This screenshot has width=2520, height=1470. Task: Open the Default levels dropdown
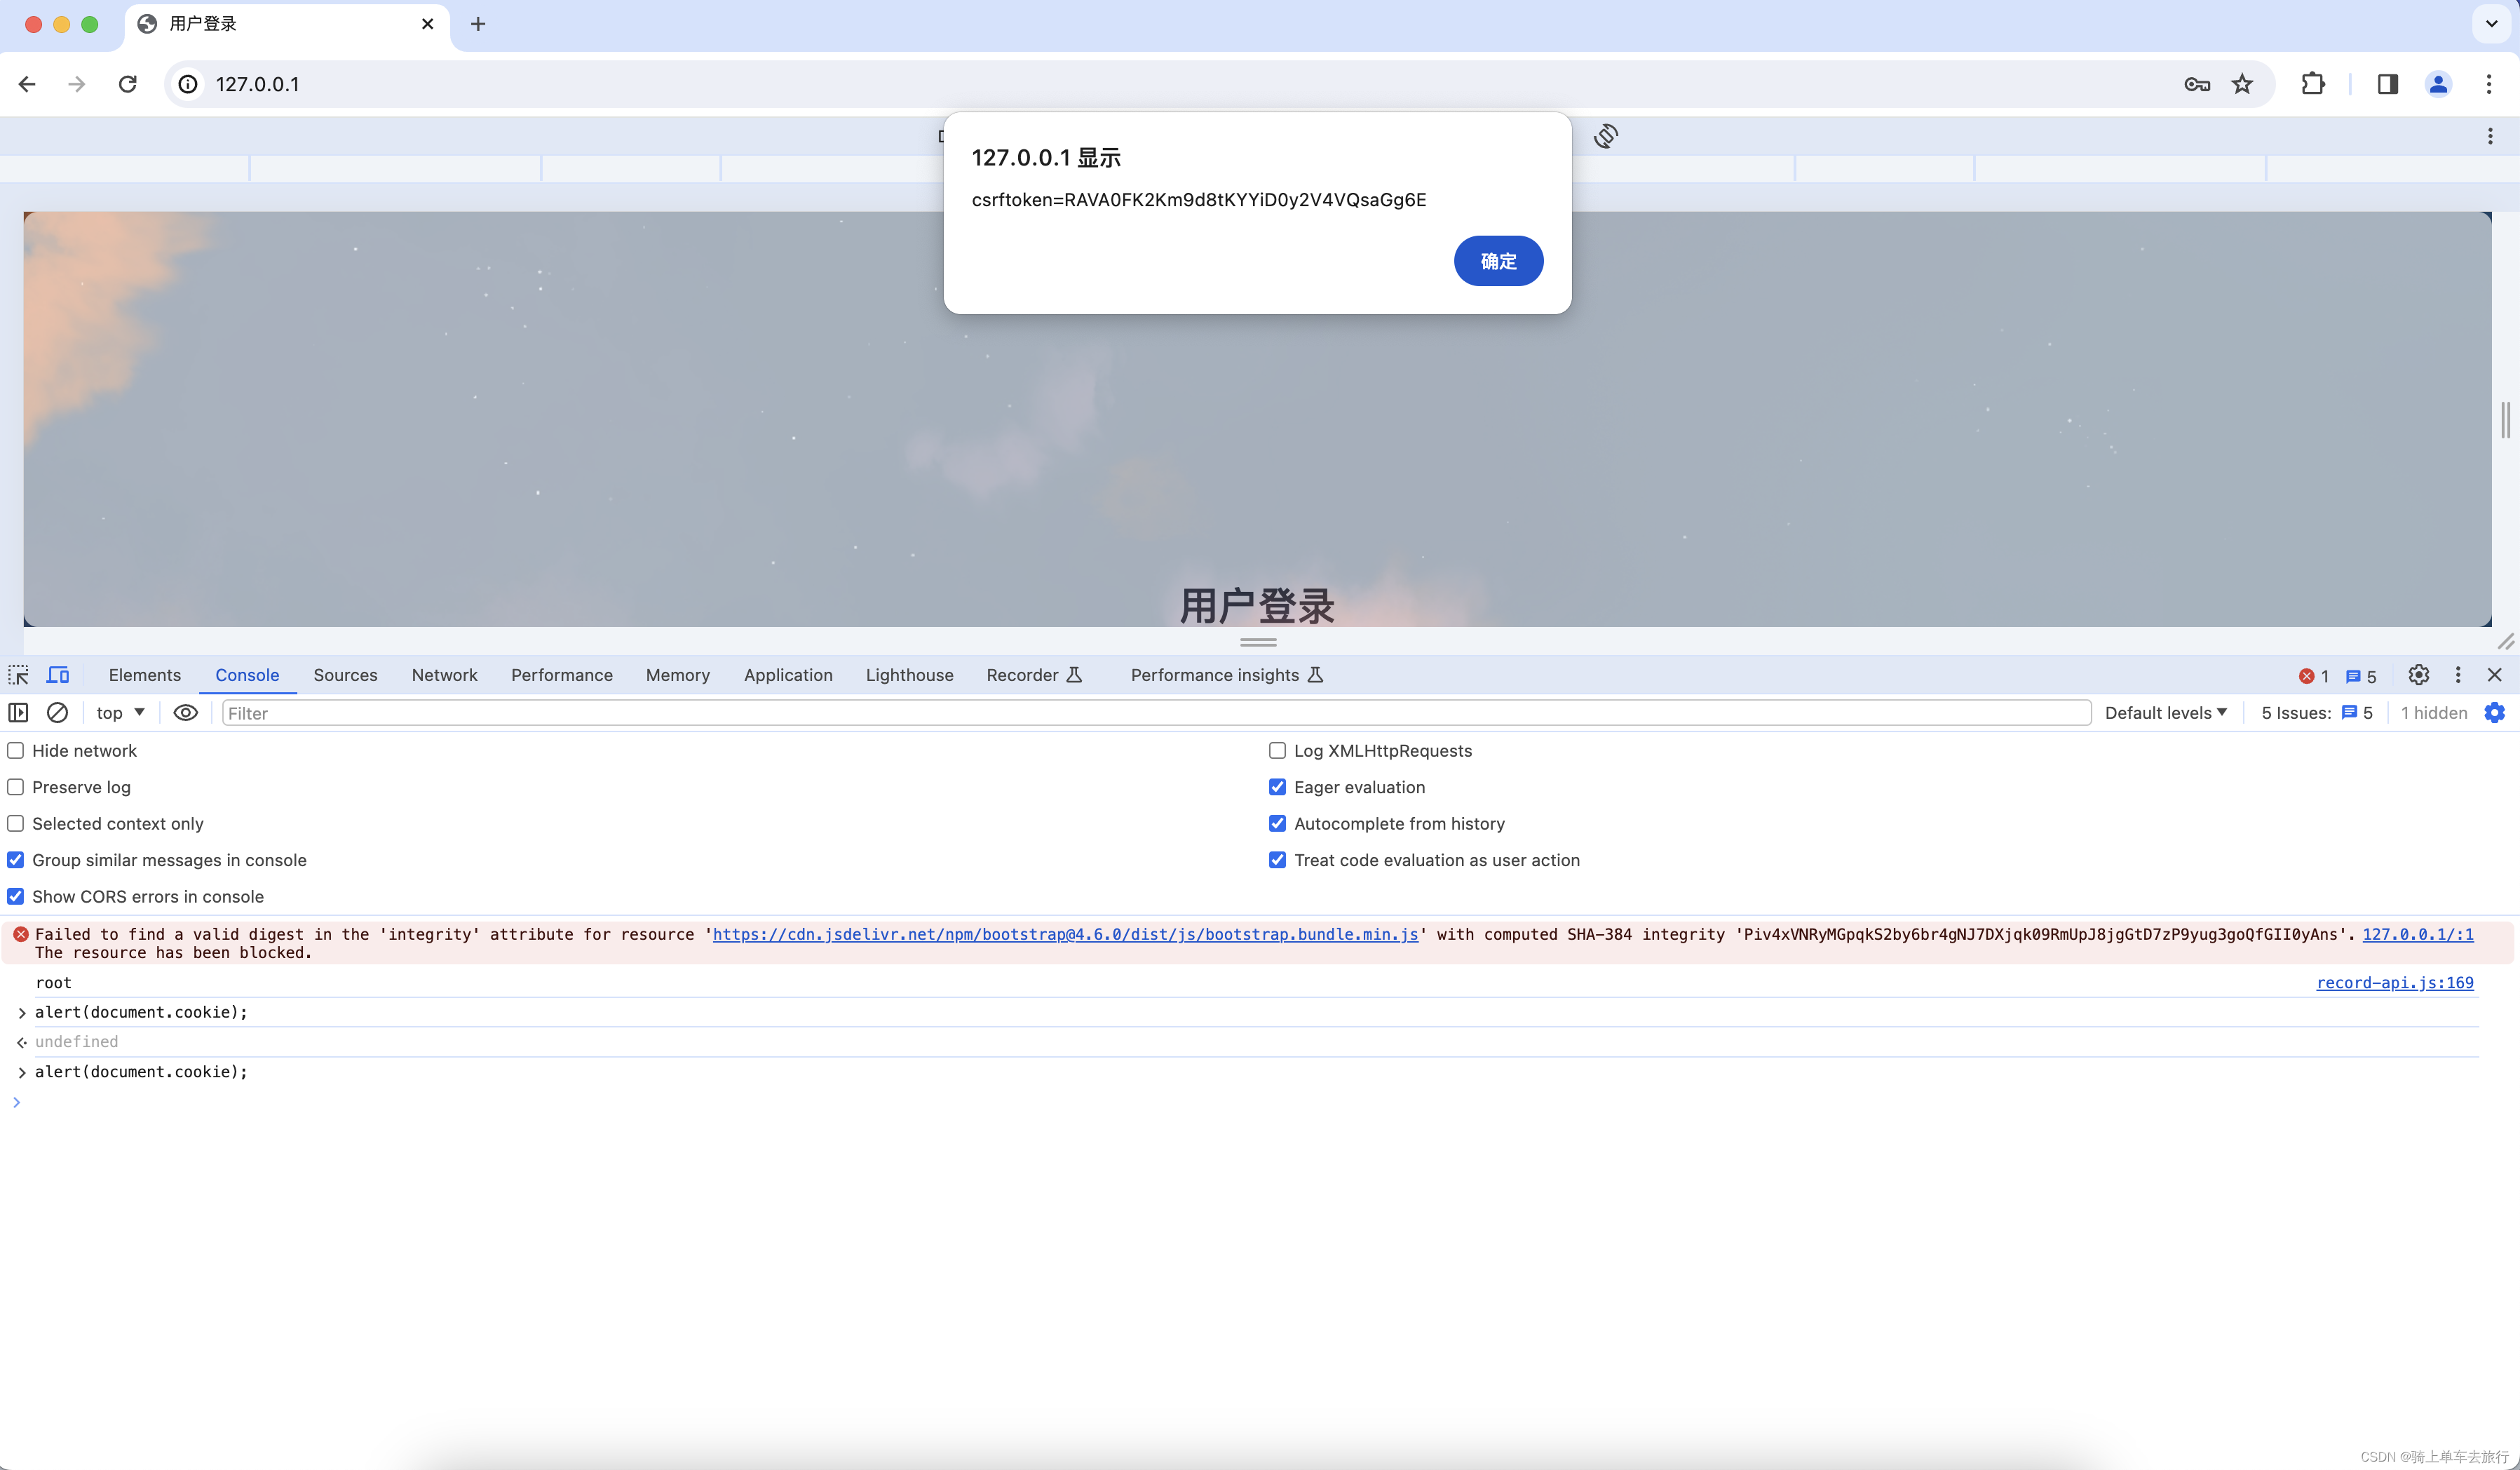pyautogui.click(x=2166, y=712)
